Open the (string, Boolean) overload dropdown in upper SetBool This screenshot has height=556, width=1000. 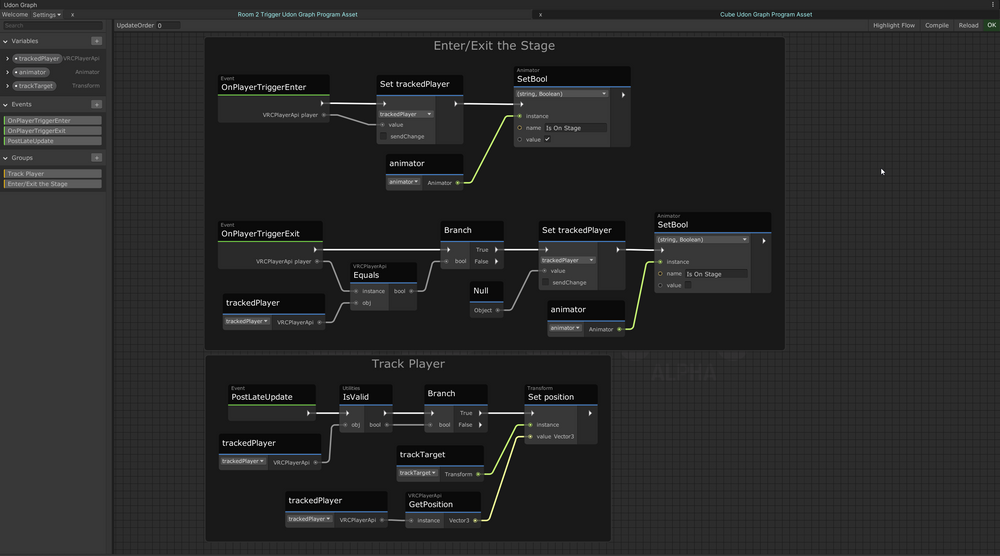coord(561,94)
